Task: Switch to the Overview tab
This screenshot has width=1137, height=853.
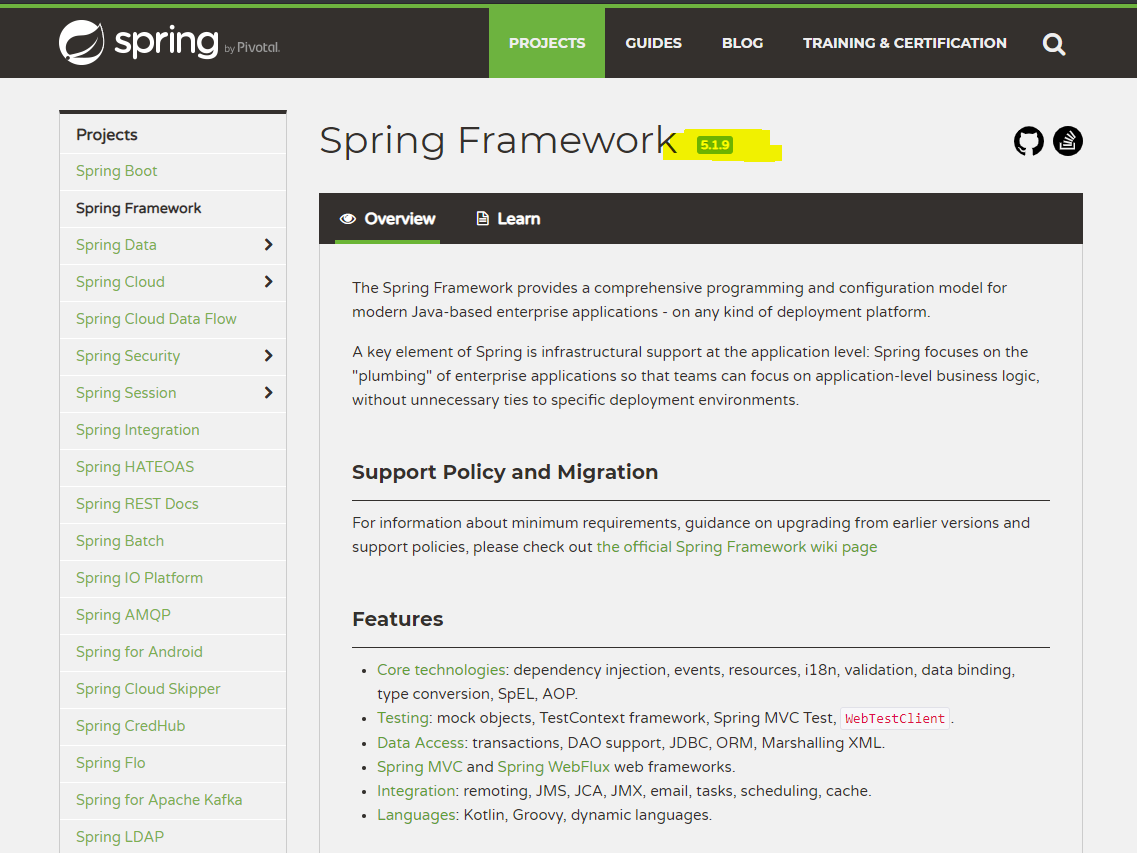Action: tap(387, 218)
